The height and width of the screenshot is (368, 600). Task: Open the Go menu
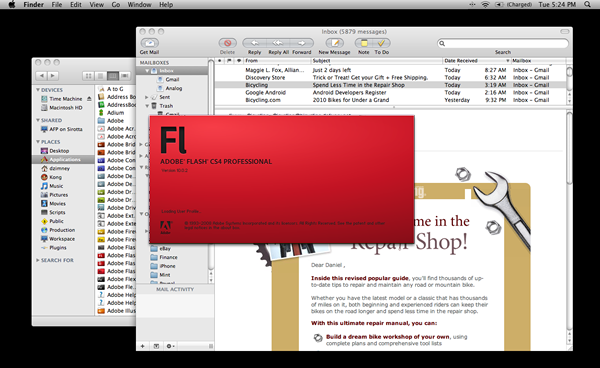pyautogui.click(x=116, y=5)
